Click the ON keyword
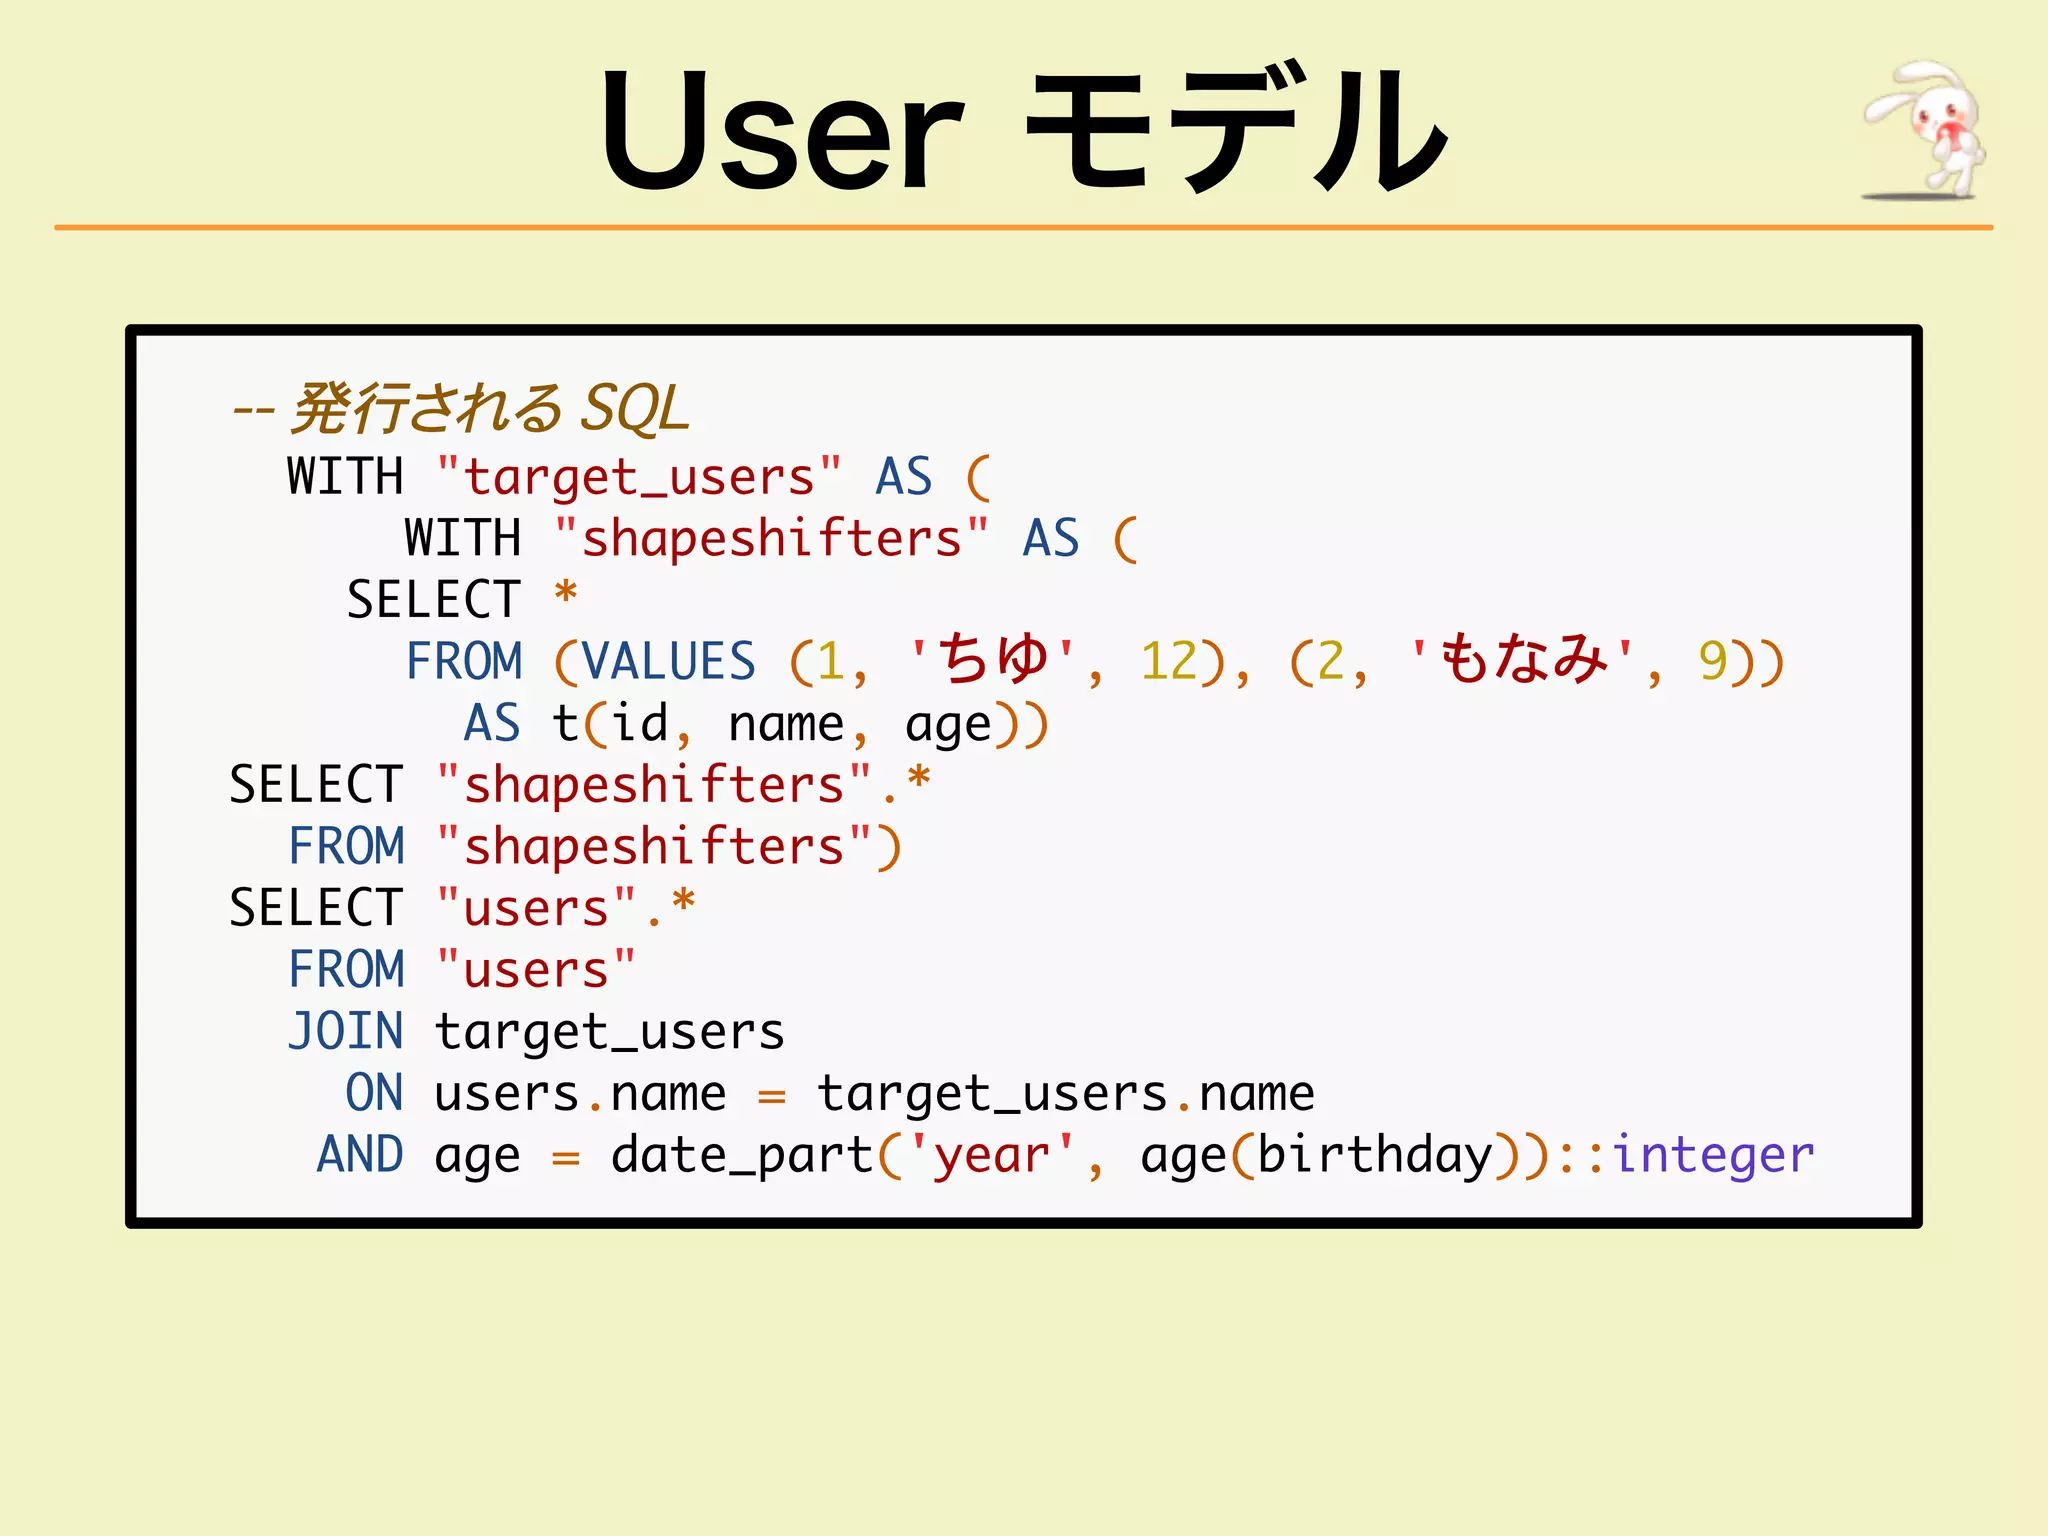Screen dimensions: 2048x1536 tap(374, 1093)
